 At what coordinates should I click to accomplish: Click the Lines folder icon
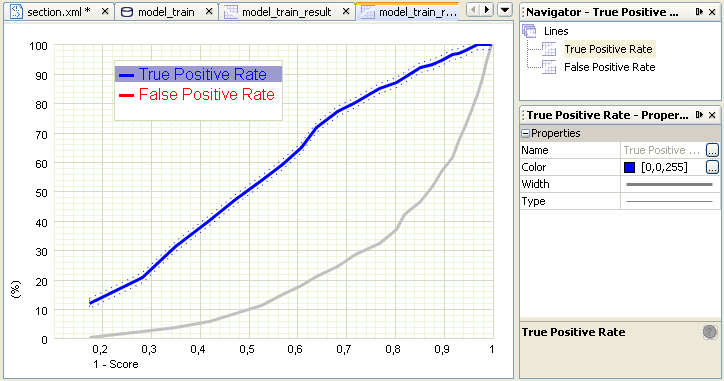tap(530, 31)
